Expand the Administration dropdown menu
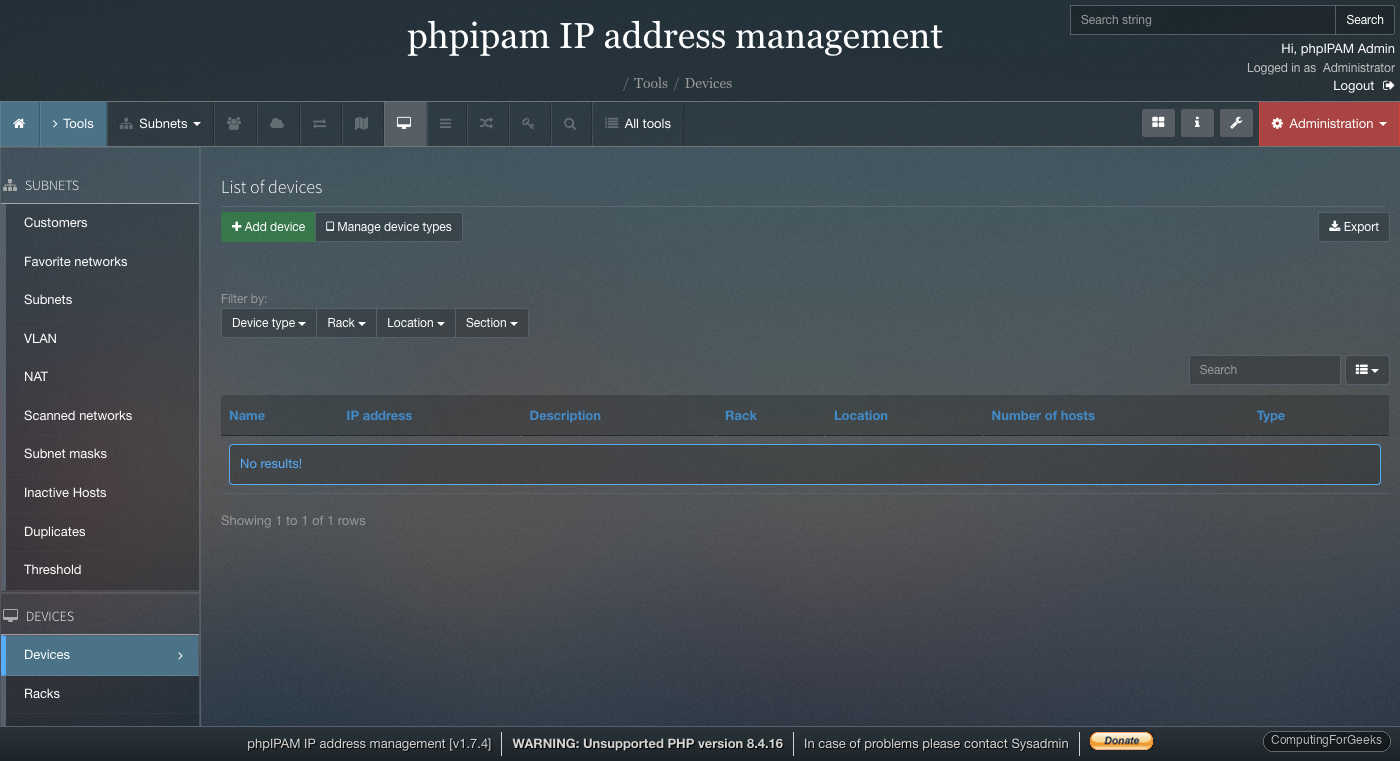The width and height of the screenshot is (1400, 761). 1328,123
